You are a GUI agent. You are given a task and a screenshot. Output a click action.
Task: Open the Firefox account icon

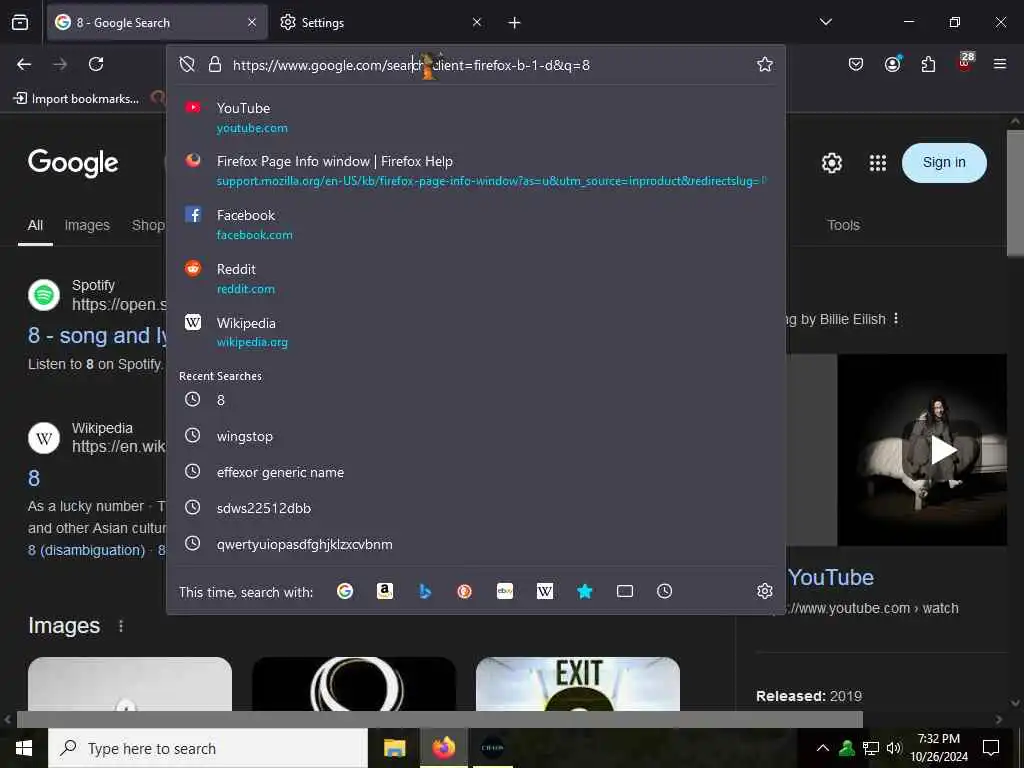click(x=892, y=64)
